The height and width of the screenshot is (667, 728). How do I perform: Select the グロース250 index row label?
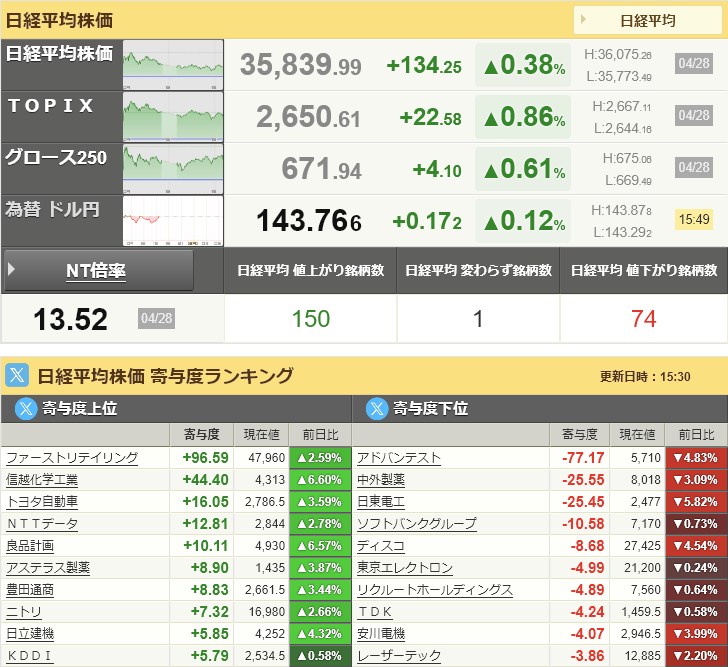(56, 157)
